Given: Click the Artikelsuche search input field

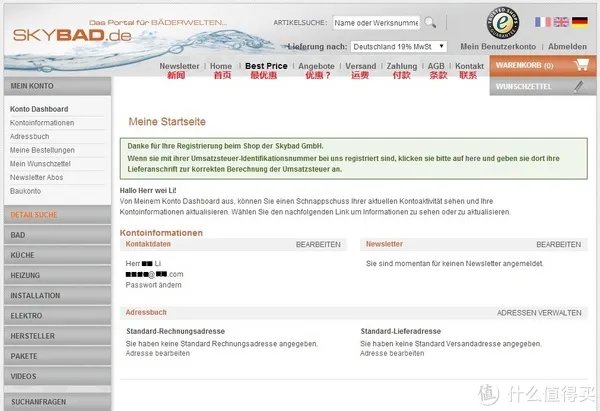Looking at the screenshot, I should [x=375, y=21].
